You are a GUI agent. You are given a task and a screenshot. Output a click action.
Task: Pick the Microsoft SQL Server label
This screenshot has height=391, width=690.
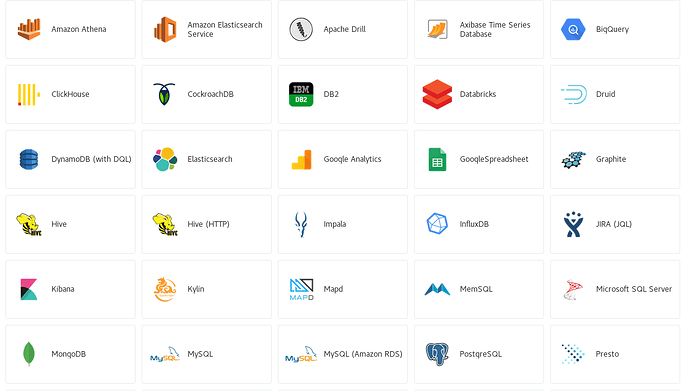click(634, 289)
